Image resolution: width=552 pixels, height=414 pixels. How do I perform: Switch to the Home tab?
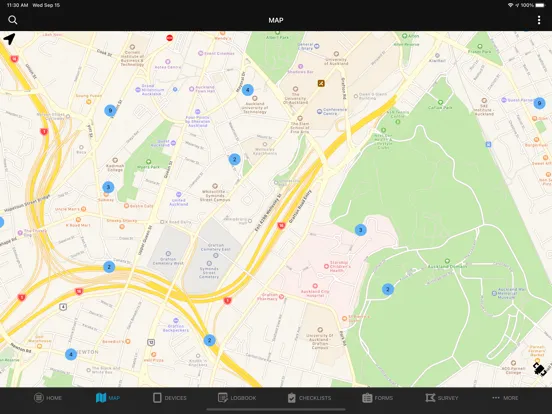click(48, 398)
